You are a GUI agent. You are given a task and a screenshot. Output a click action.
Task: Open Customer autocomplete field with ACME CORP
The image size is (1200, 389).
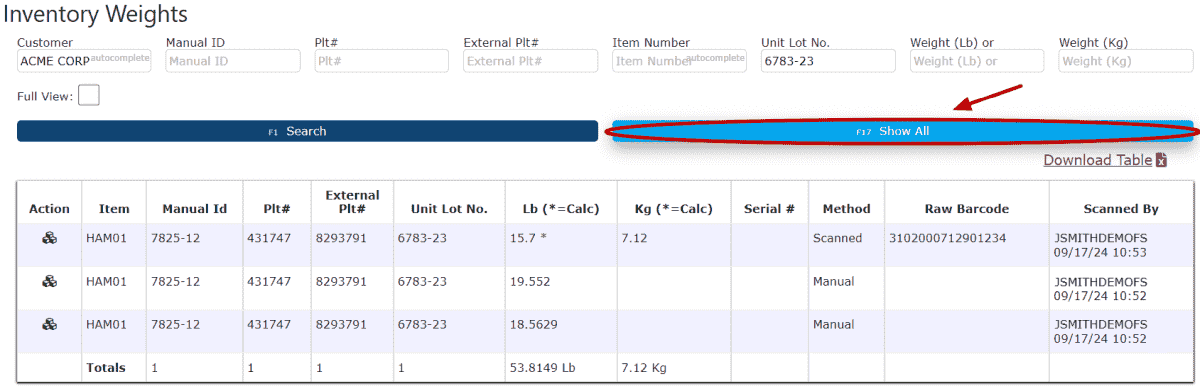(x=84, y=61)
